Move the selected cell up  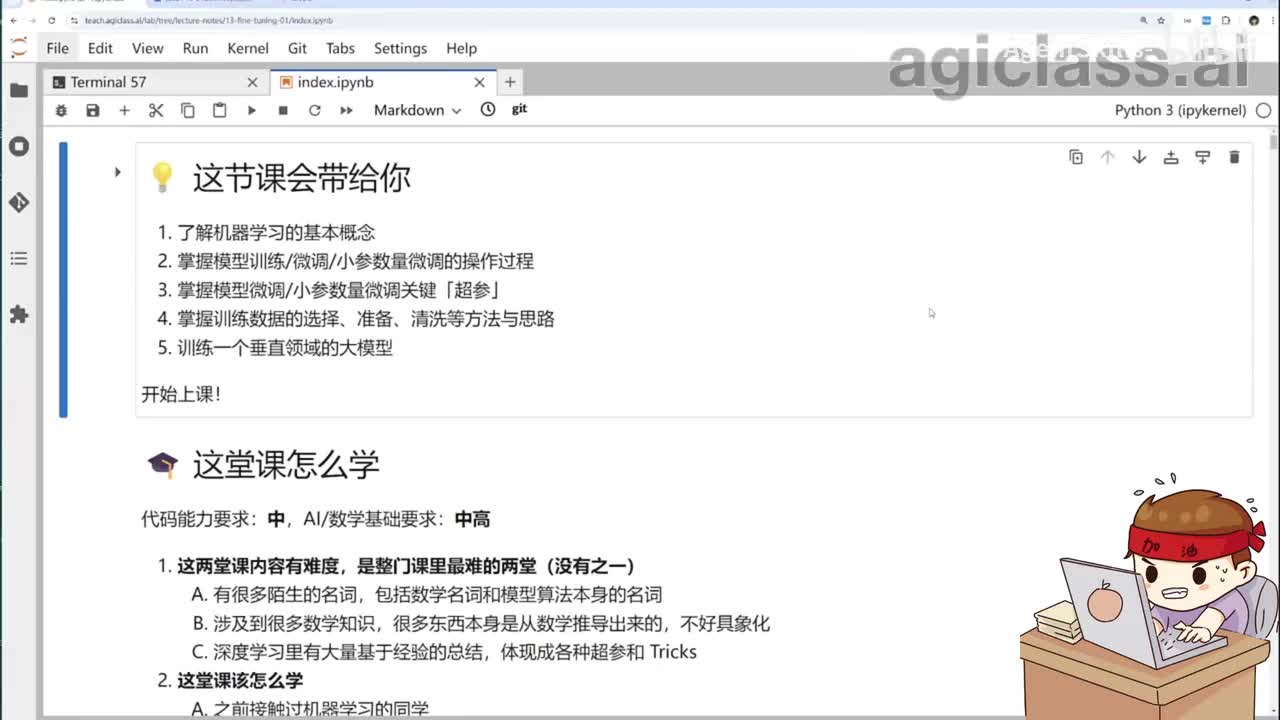pyautogui.click(x=1107, y=157)
